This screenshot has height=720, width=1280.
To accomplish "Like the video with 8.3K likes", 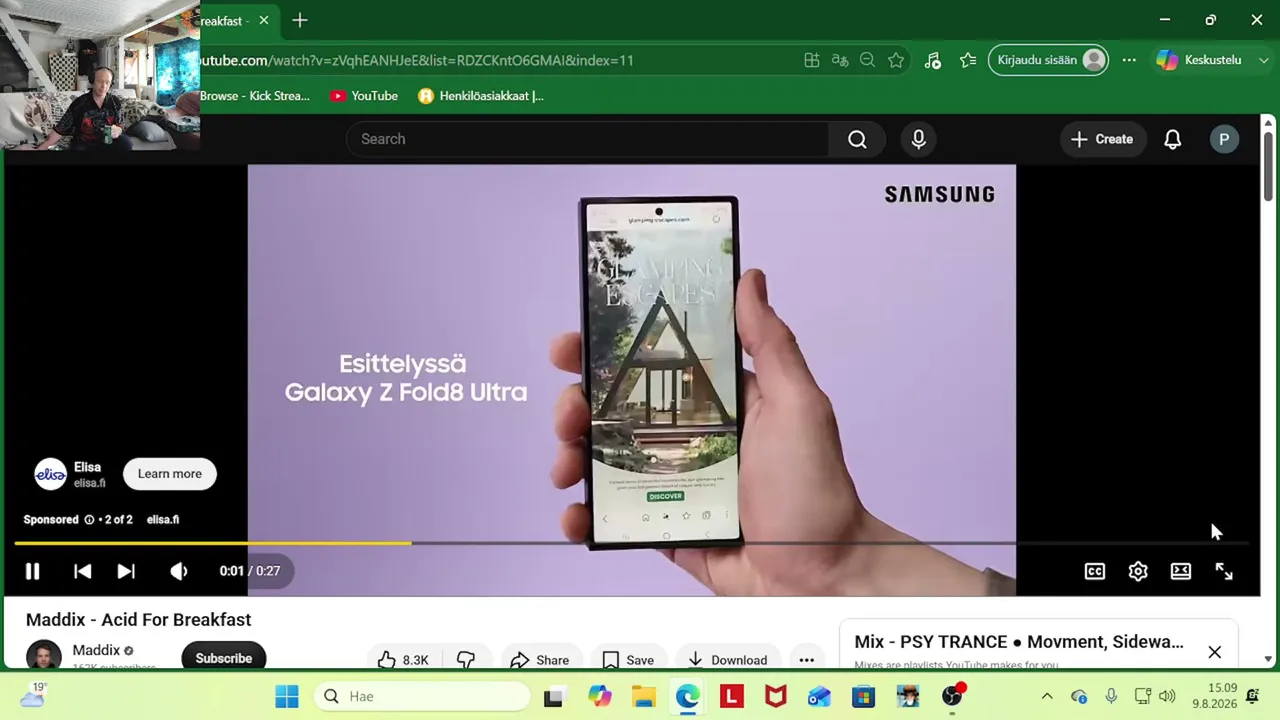I will pos(403,659).
